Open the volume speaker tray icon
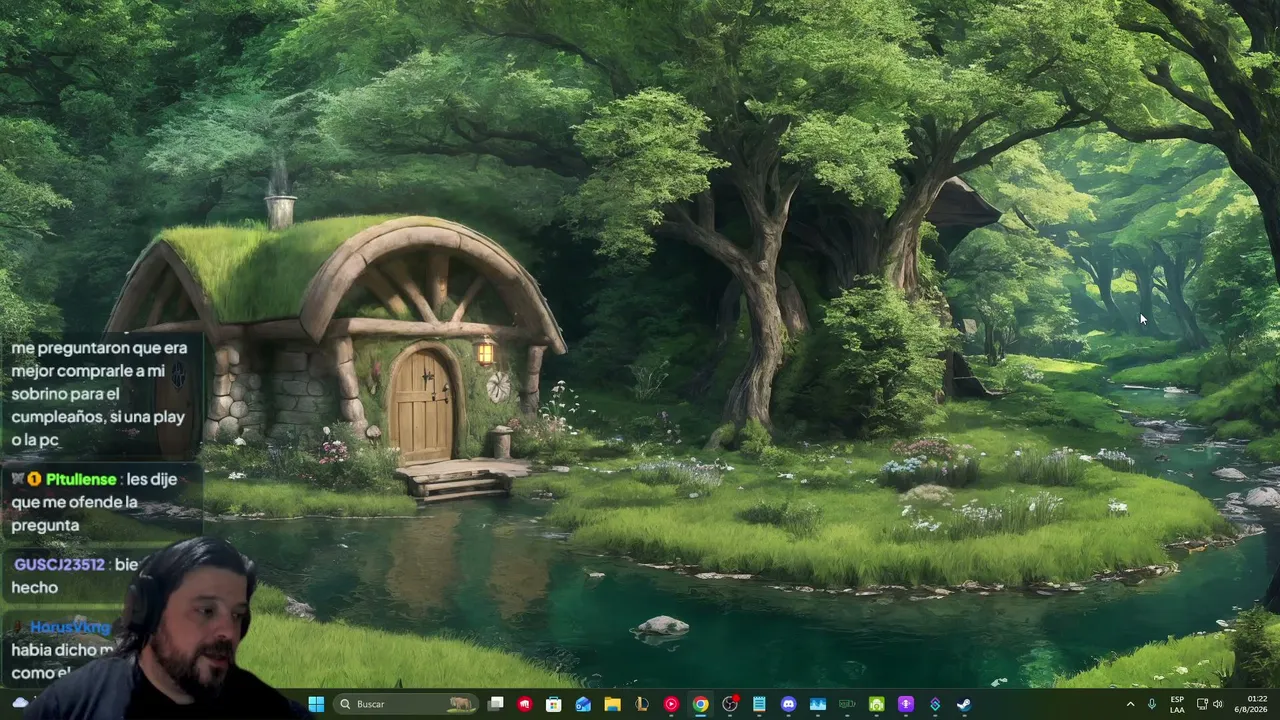This screenshot has height=720, width=1280. pos(1218,704)
